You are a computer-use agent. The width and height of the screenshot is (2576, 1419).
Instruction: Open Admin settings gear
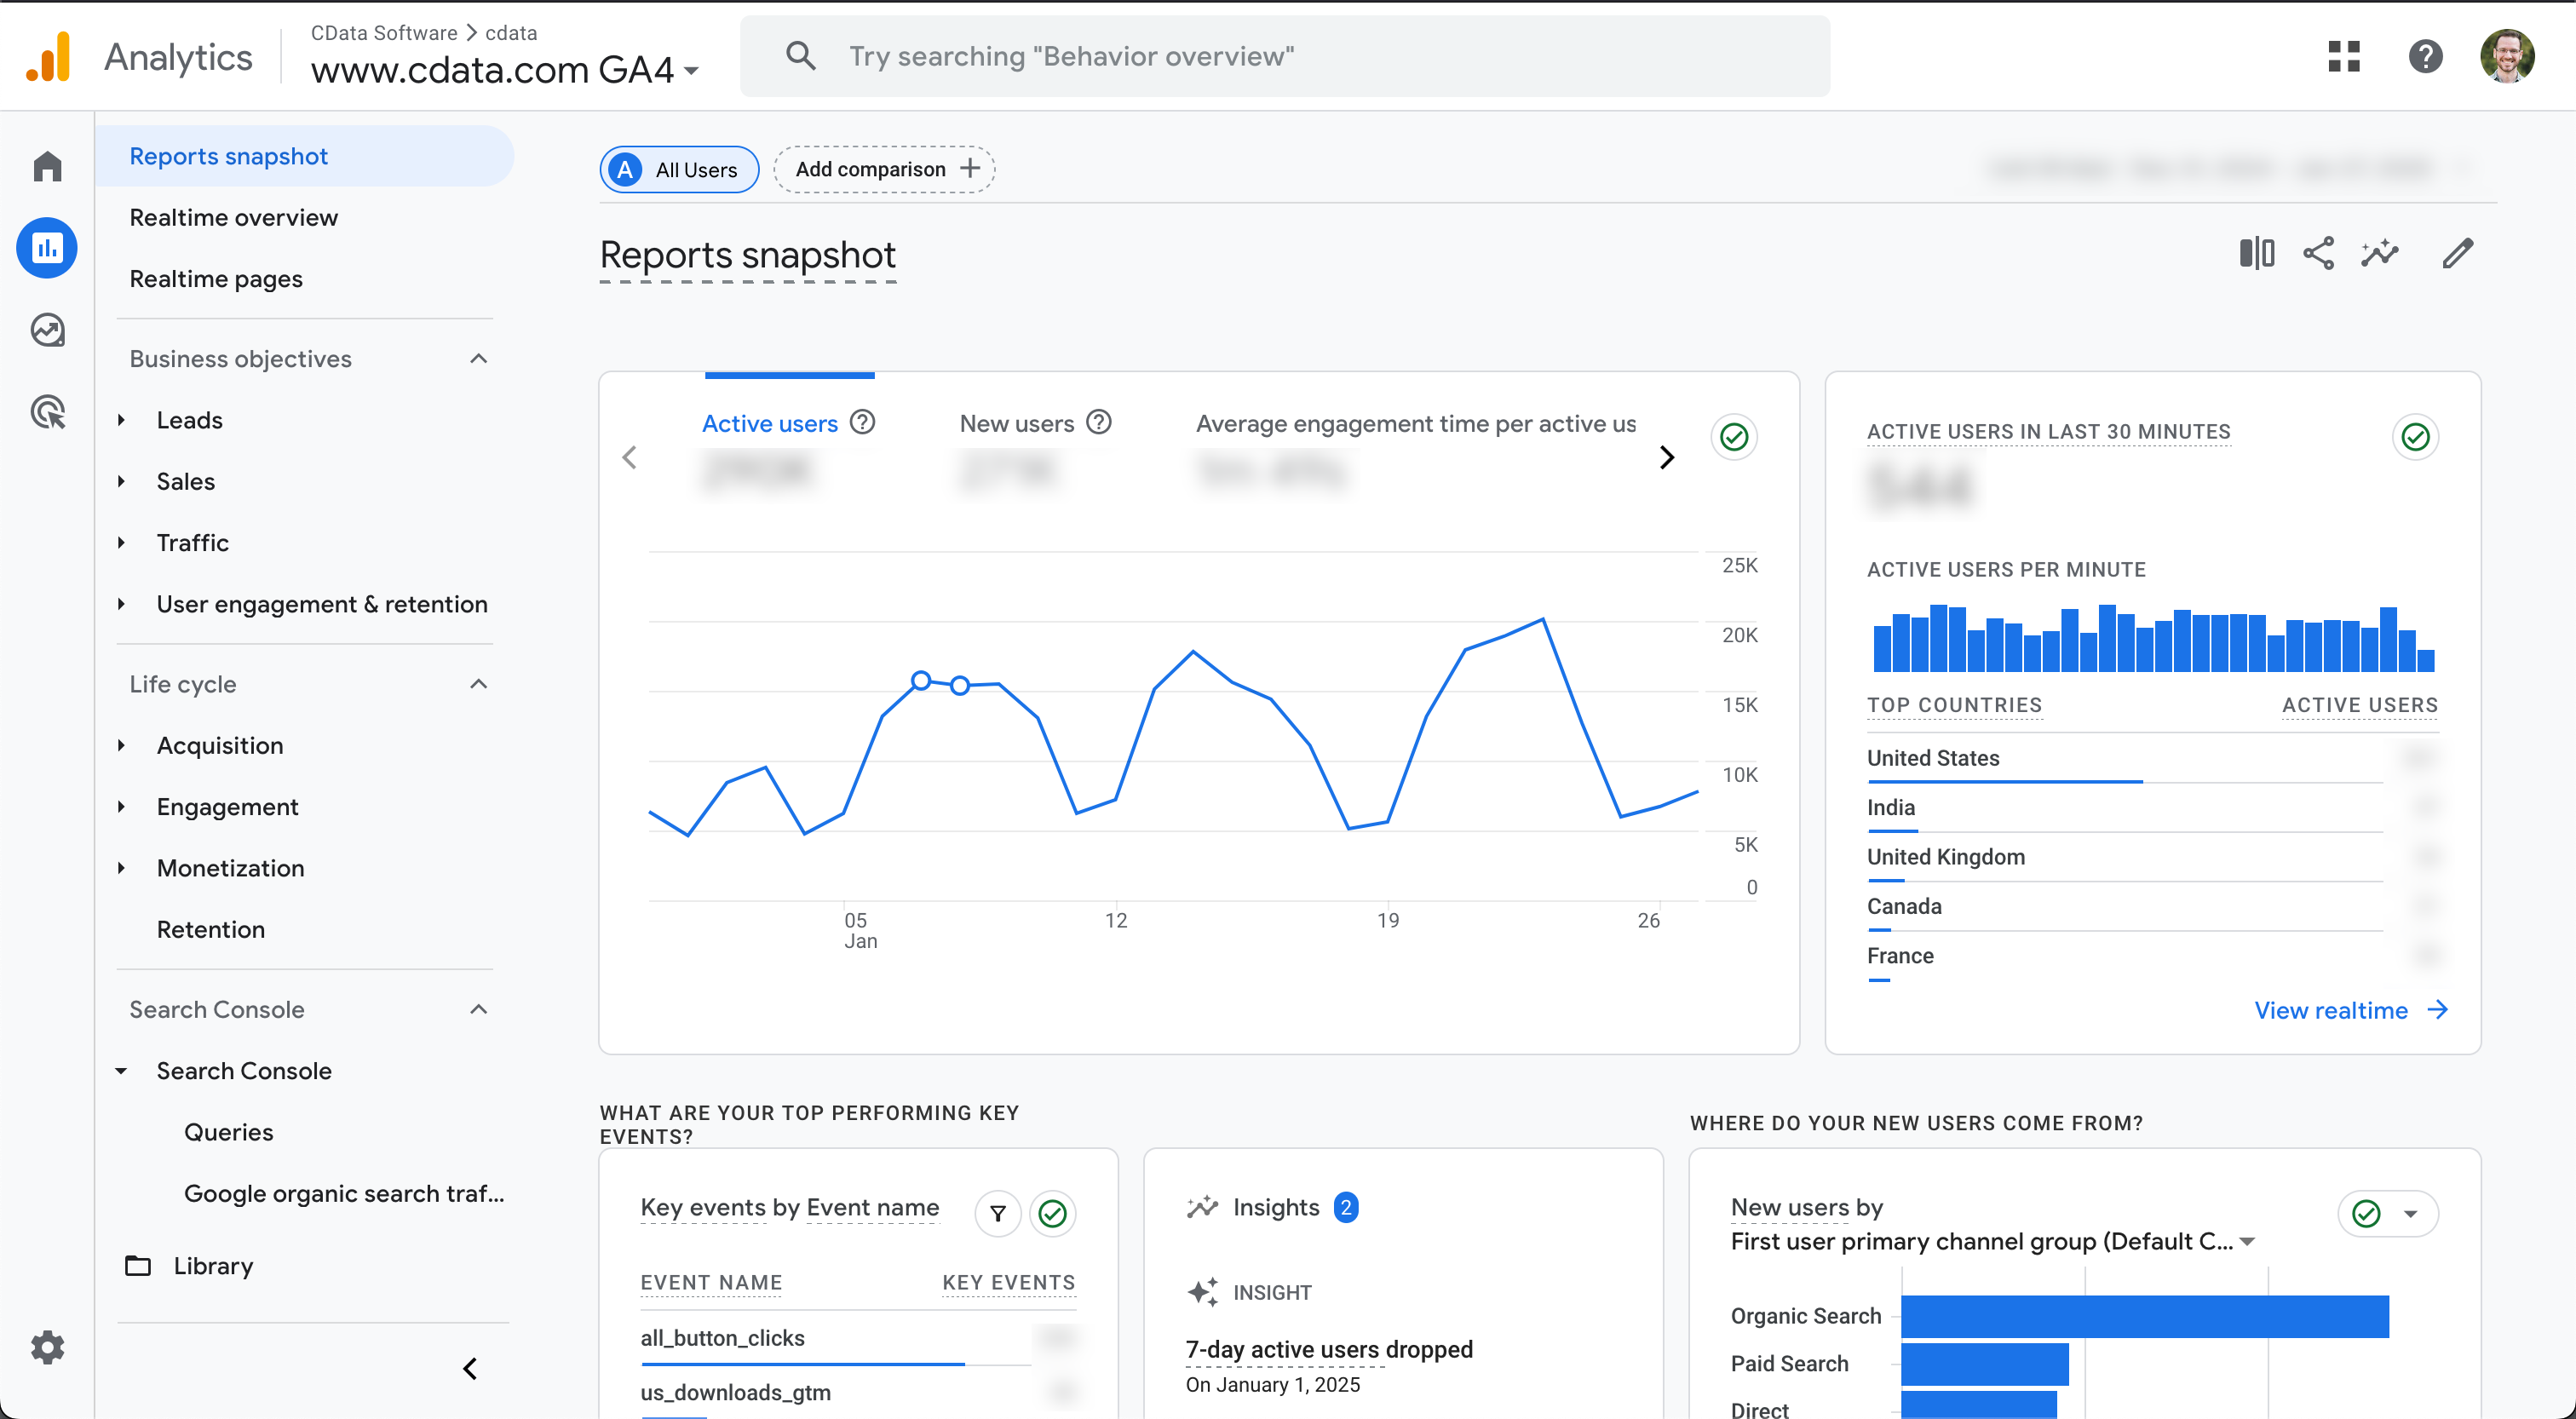(x=47, y=1347)
